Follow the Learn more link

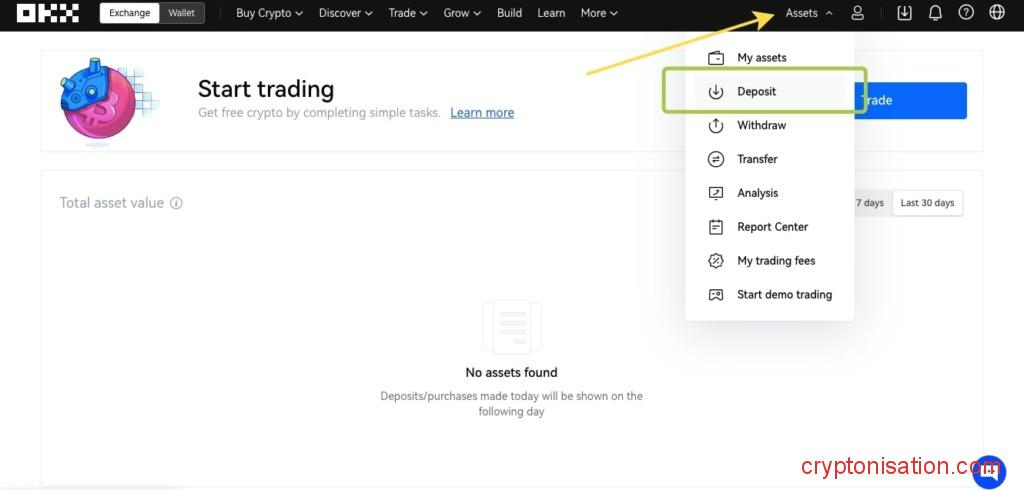(x=482, y=113)
